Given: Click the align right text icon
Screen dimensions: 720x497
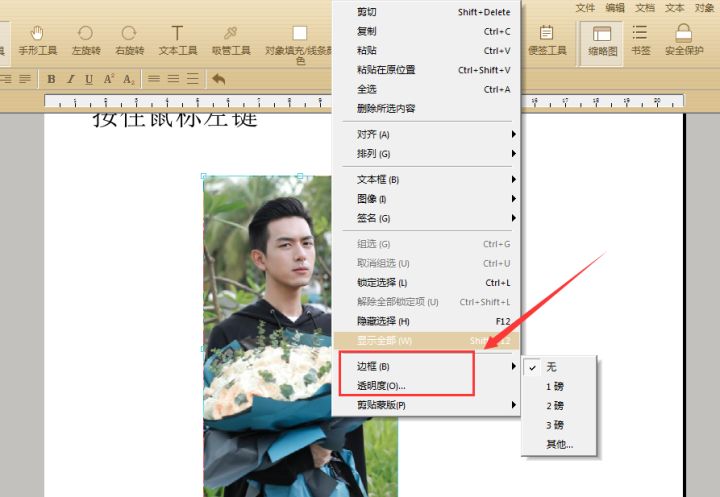Looking at the screenshot, I should 6,79.
